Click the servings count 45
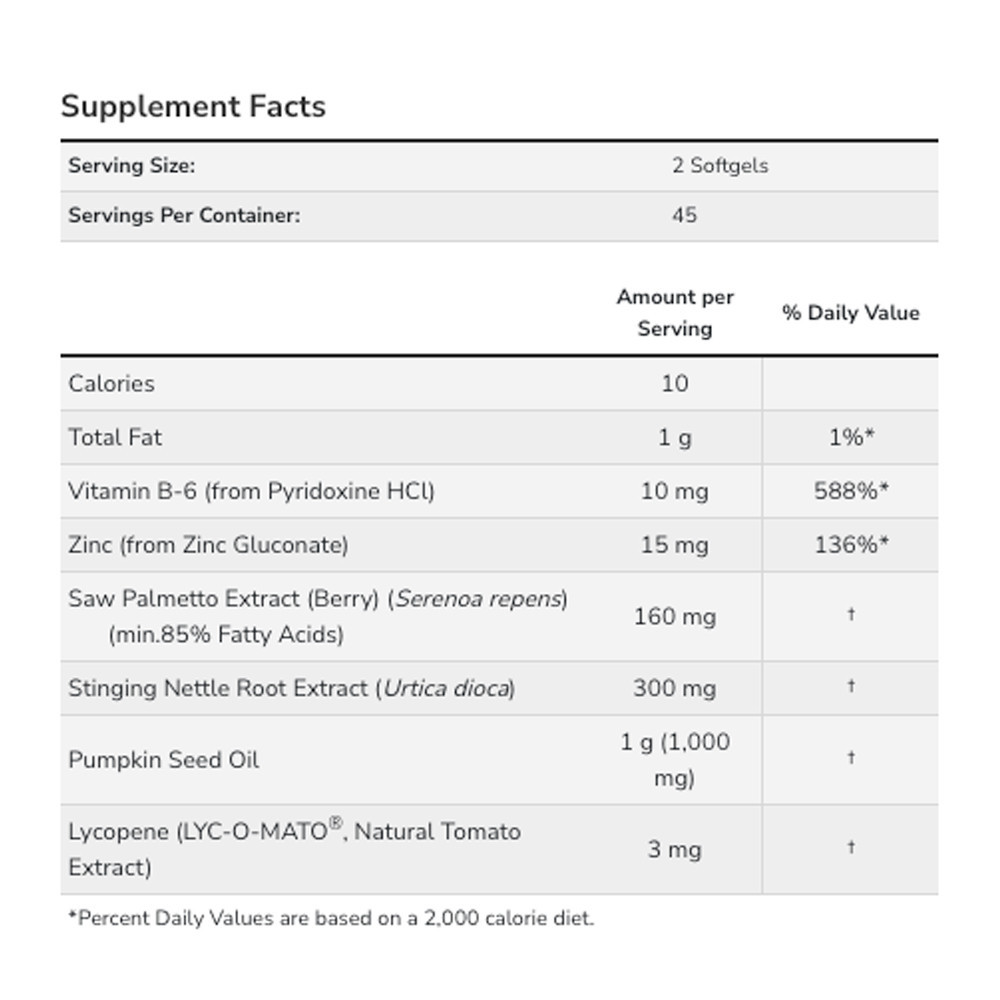The image size is (1000, 1000). click(x=684, y=215)
